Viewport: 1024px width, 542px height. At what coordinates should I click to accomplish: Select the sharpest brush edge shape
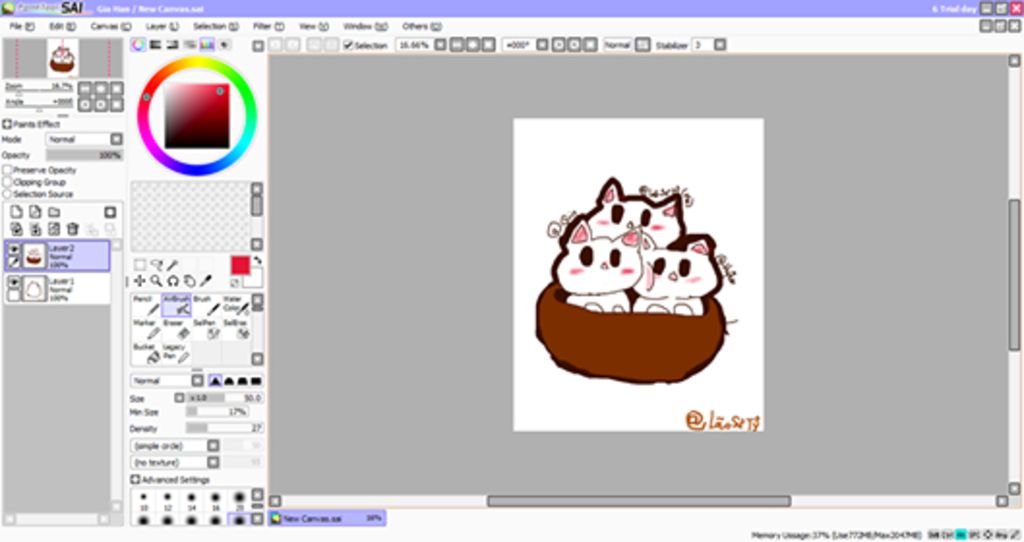pyautogui.click(x=215, y=381)
